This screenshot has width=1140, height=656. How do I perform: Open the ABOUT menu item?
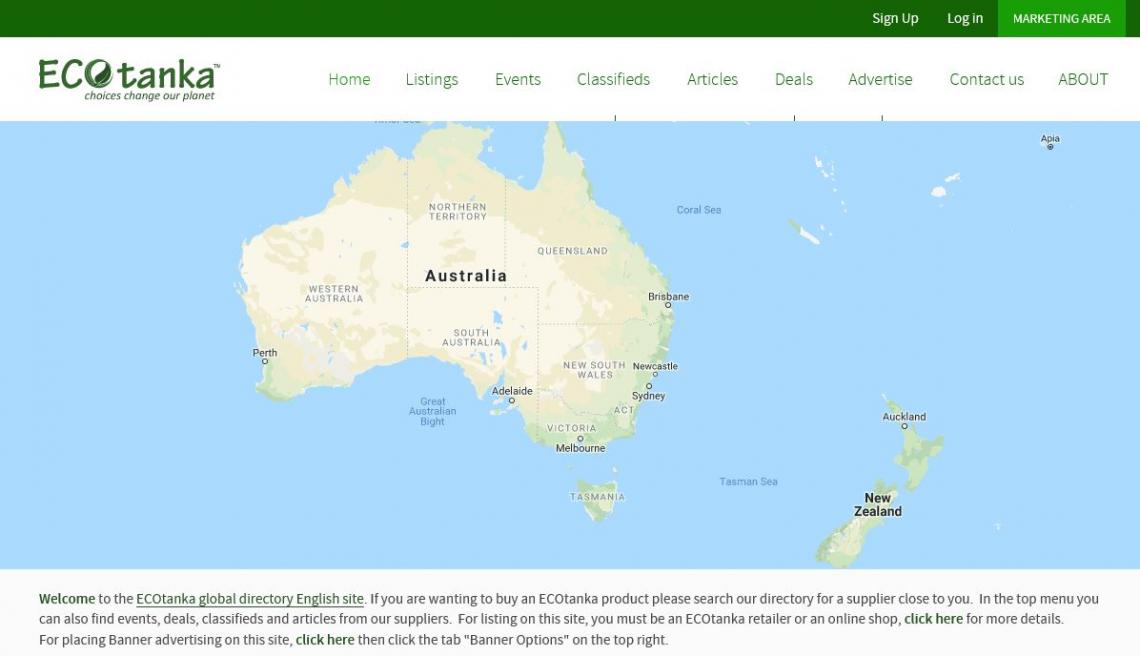pyautogui.click(x=1083, y=79)
